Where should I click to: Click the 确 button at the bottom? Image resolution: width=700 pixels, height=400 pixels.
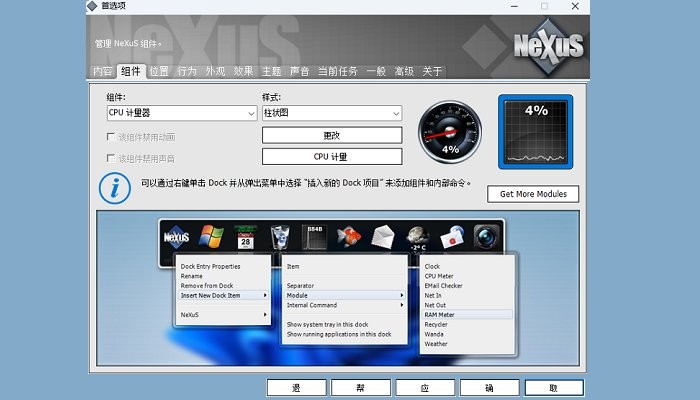point(489,388)
